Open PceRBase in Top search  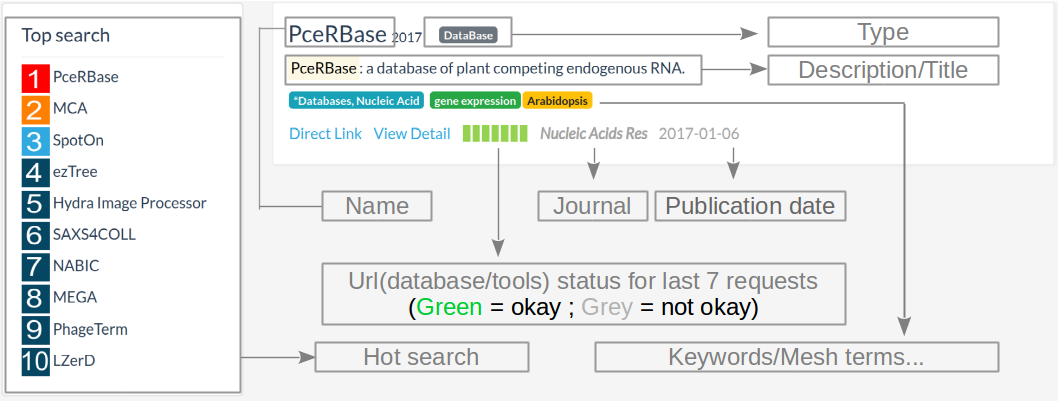86,77
